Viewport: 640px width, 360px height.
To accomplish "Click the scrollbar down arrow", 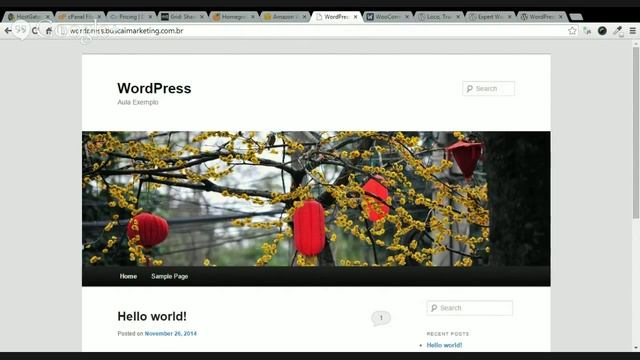I will [x=636, y=348].
